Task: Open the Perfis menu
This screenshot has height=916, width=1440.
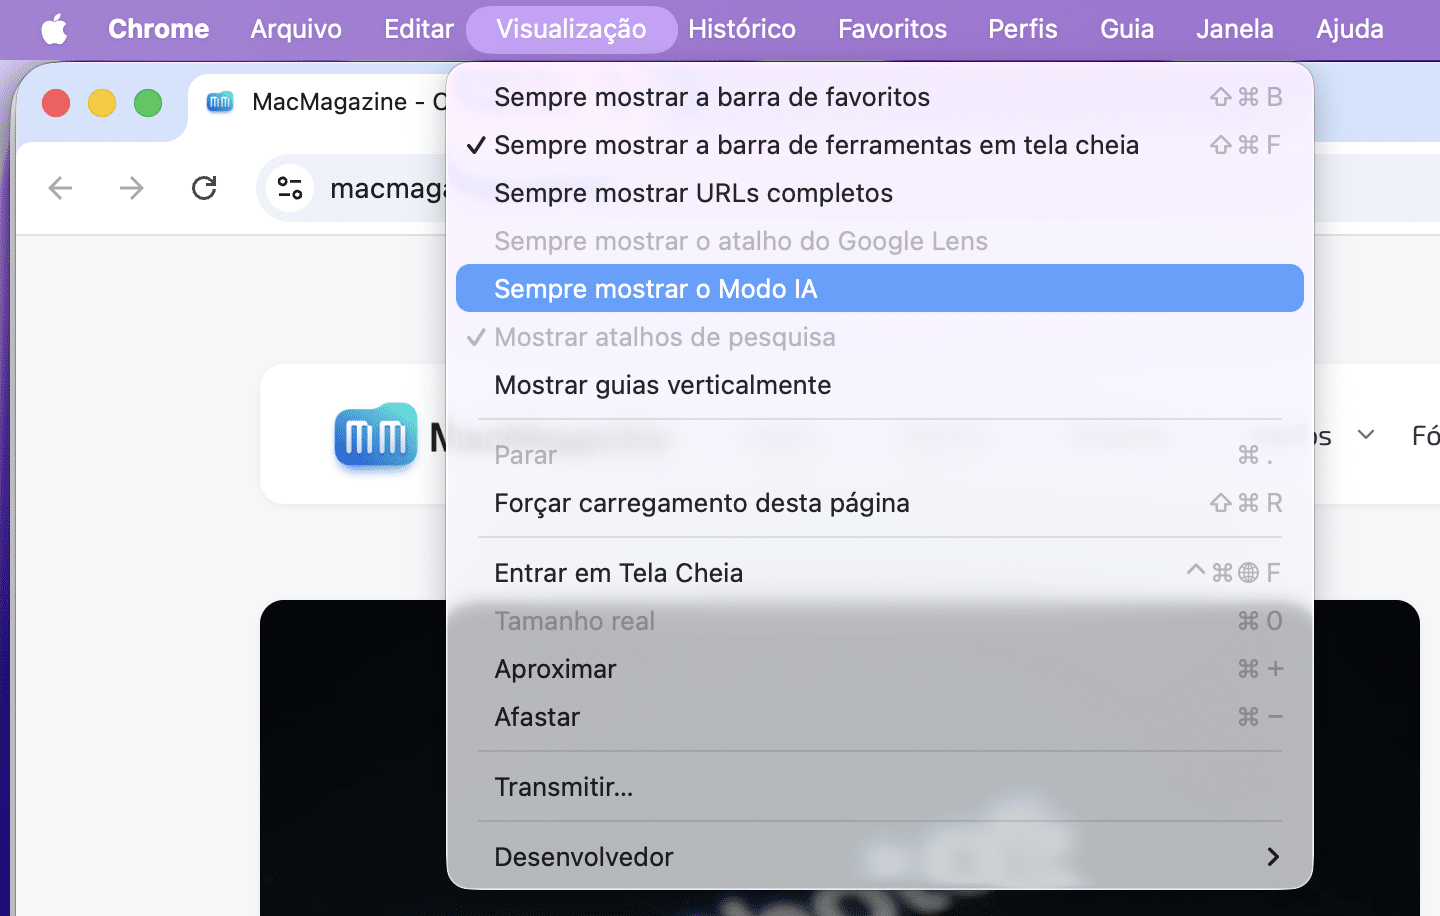Action: pos(1023,29)
